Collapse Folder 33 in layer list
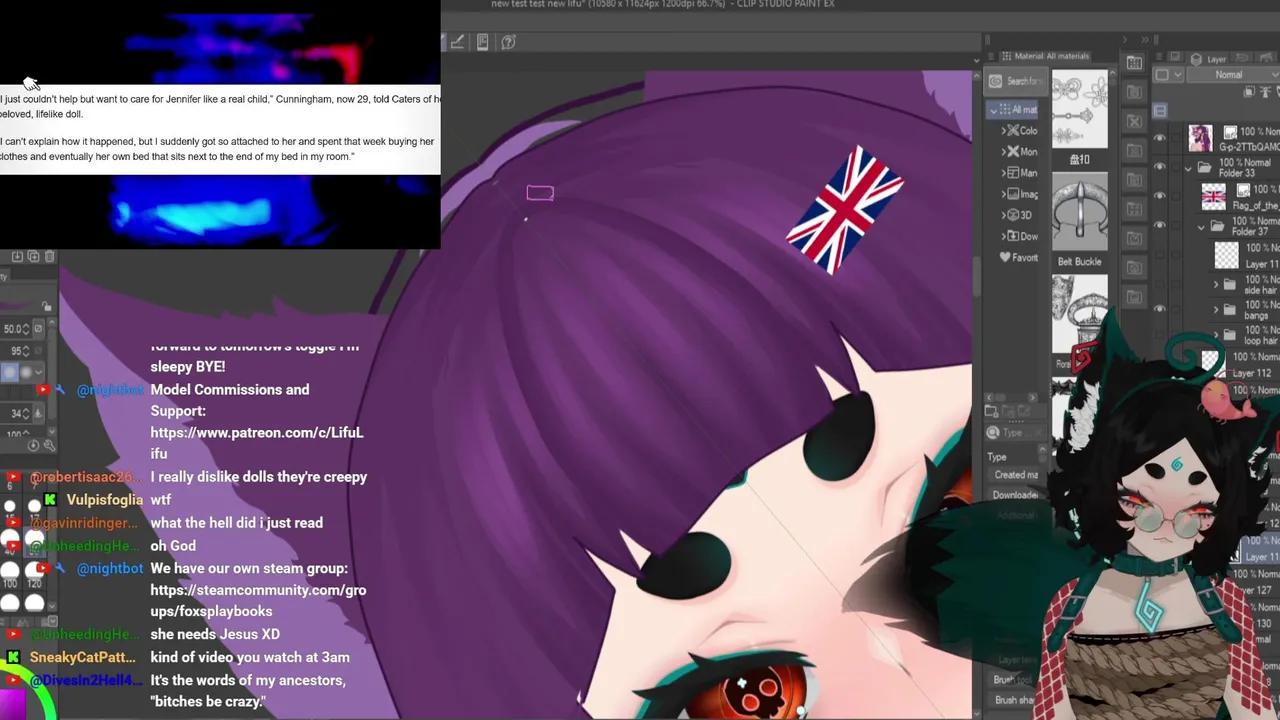Screen dimensions: 1280x720 tap(1189, 168)
